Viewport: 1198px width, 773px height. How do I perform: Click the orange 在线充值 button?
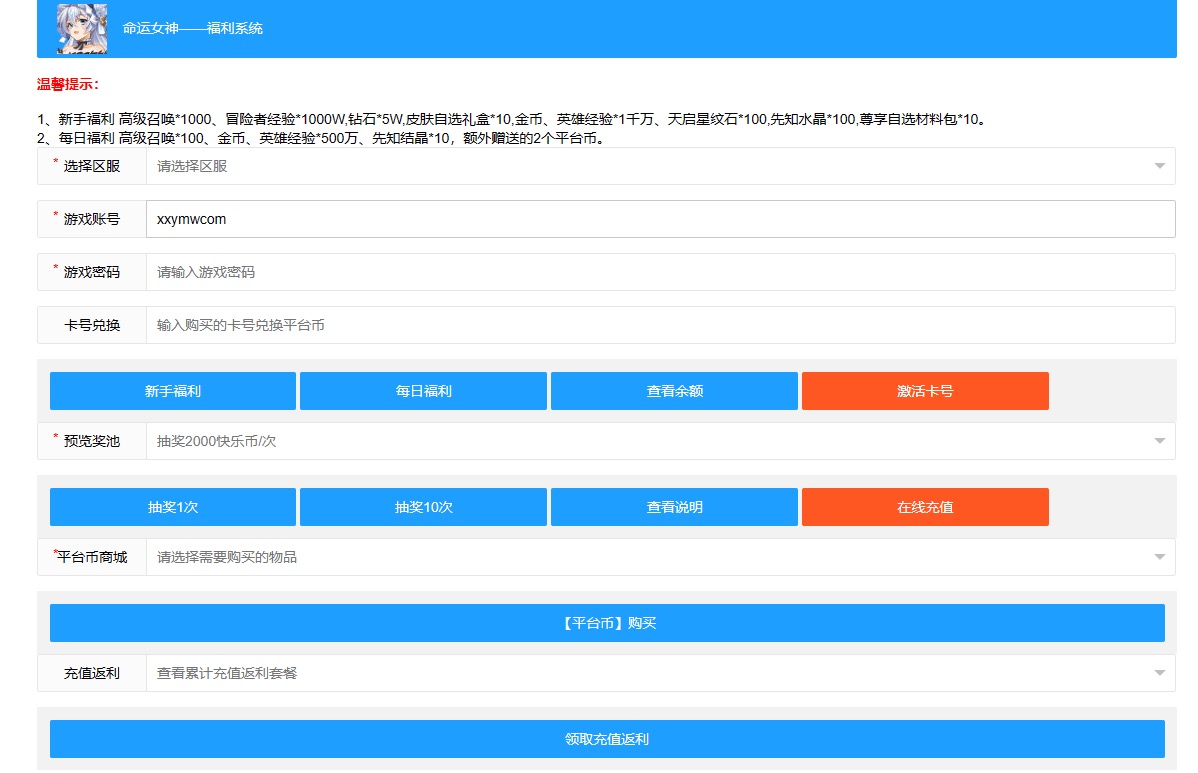[x=925, y=507]
